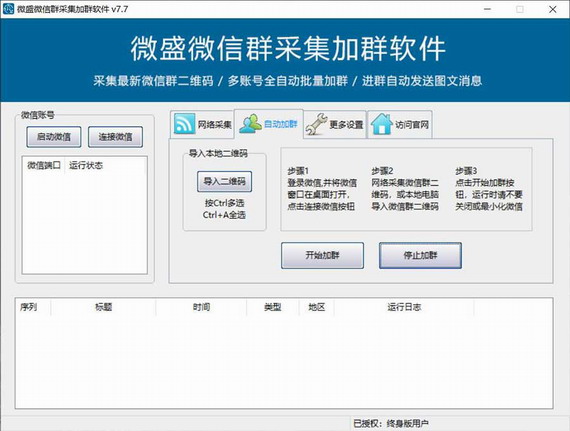
Task: Click the 地区 column header
Action: (316, 307)
